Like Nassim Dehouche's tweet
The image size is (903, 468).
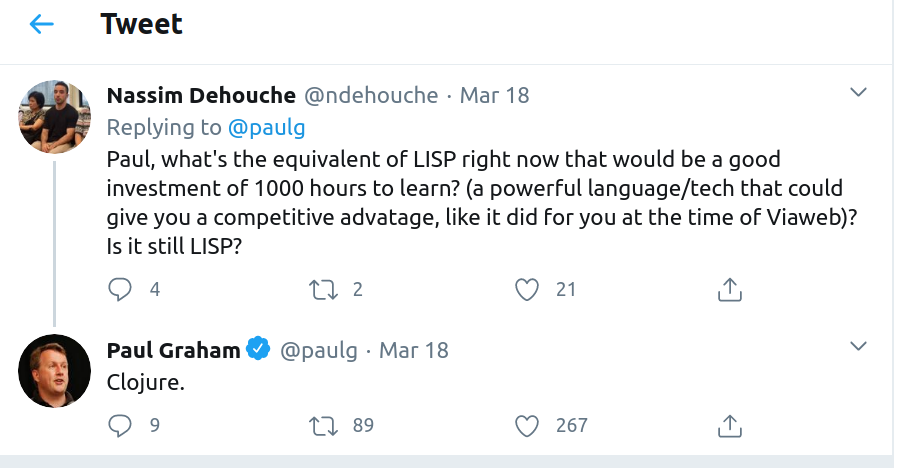pyautogui.click(x=527, y=289)
